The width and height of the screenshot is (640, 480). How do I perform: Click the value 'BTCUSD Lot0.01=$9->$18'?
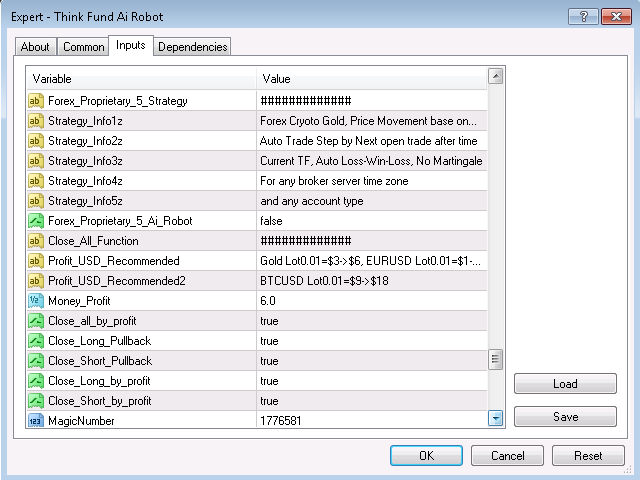pos(324,281)
